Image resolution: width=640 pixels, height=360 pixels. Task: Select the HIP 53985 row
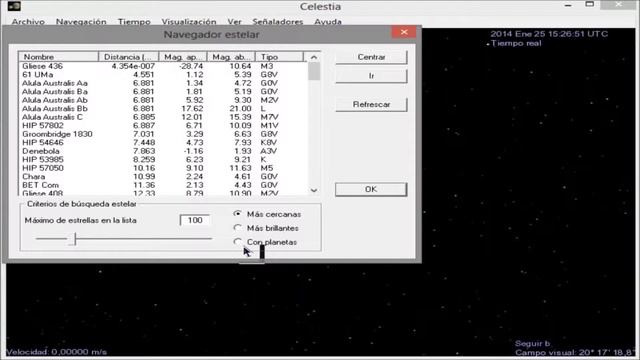click(163, 160)
